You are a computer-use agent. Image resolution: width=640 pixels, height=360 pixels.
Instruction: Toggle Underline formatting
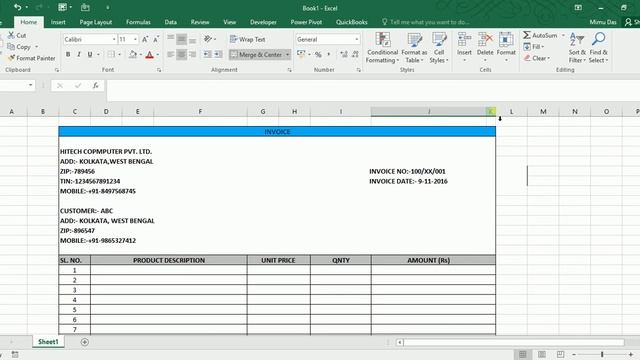[x=90, y=54]
